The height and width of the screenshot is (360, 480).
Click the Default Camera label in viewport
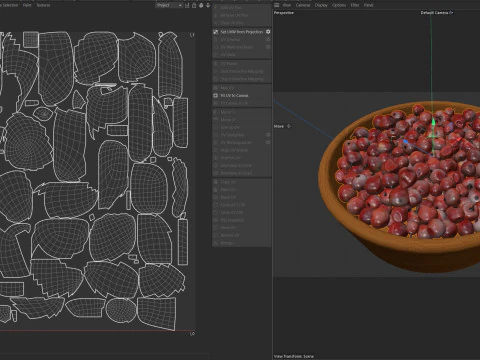[437, 13]
